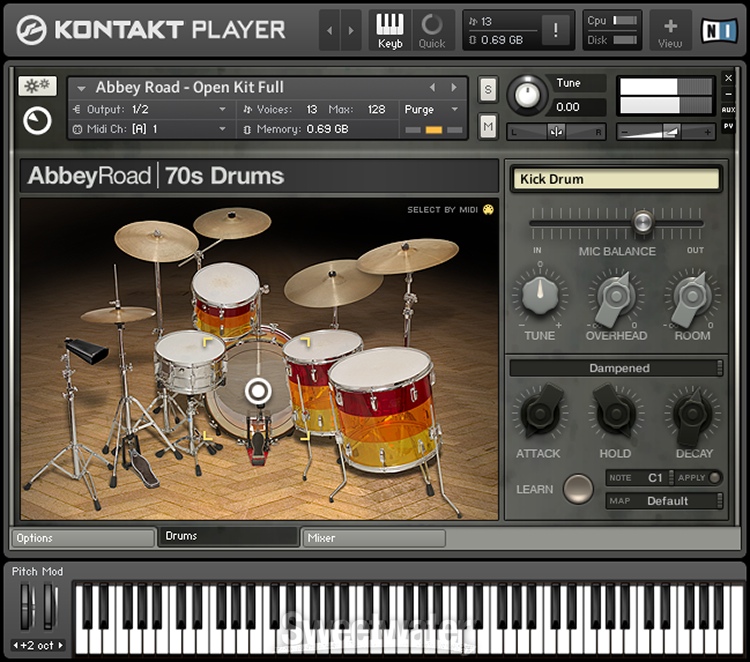Click the OVERHEAD level knob
The width and height of the screenshot is (750, 662).
(616, 297)
